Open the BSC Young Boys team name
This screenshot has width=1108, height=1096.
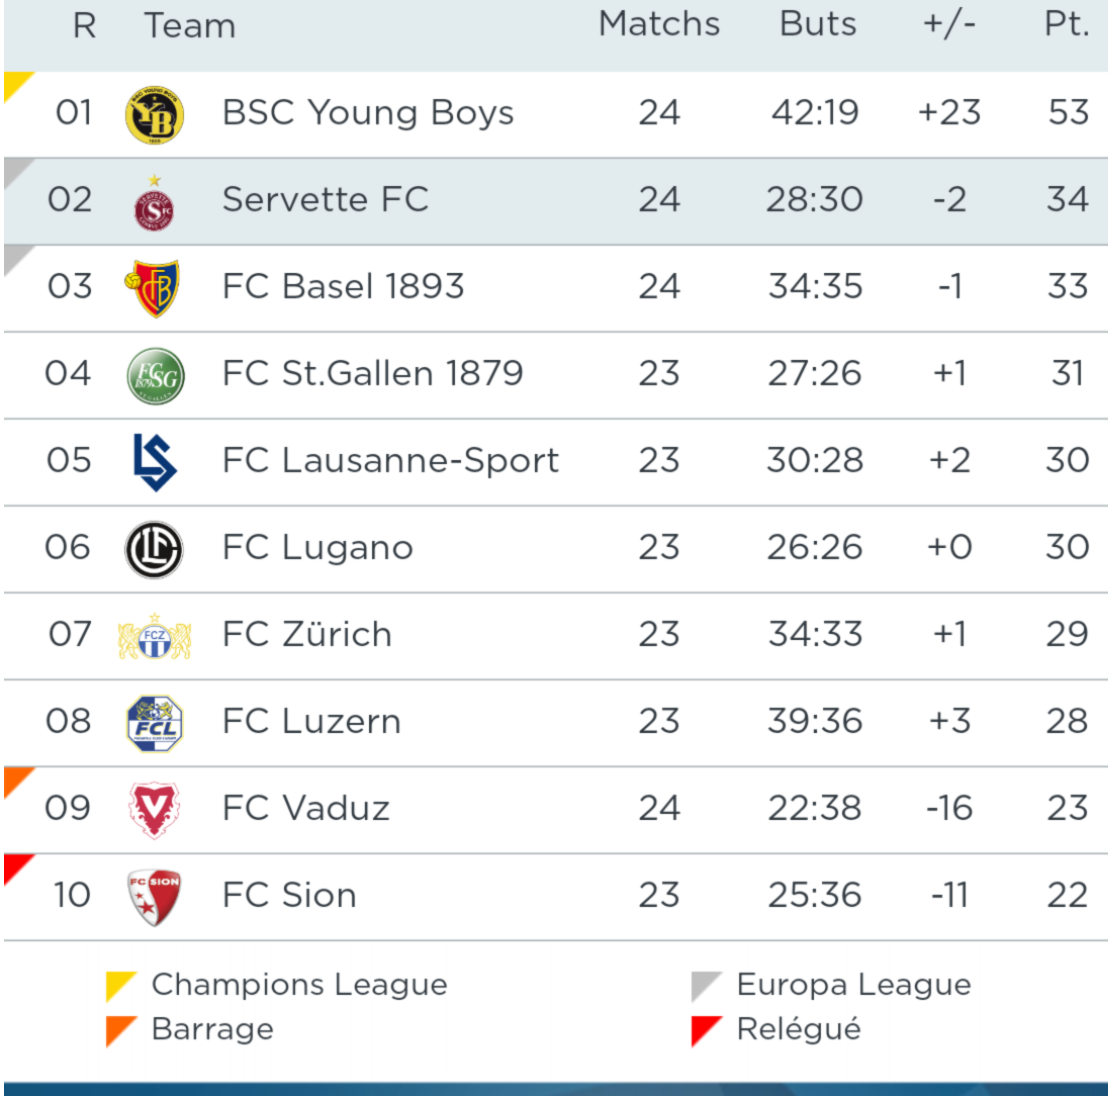367,113
